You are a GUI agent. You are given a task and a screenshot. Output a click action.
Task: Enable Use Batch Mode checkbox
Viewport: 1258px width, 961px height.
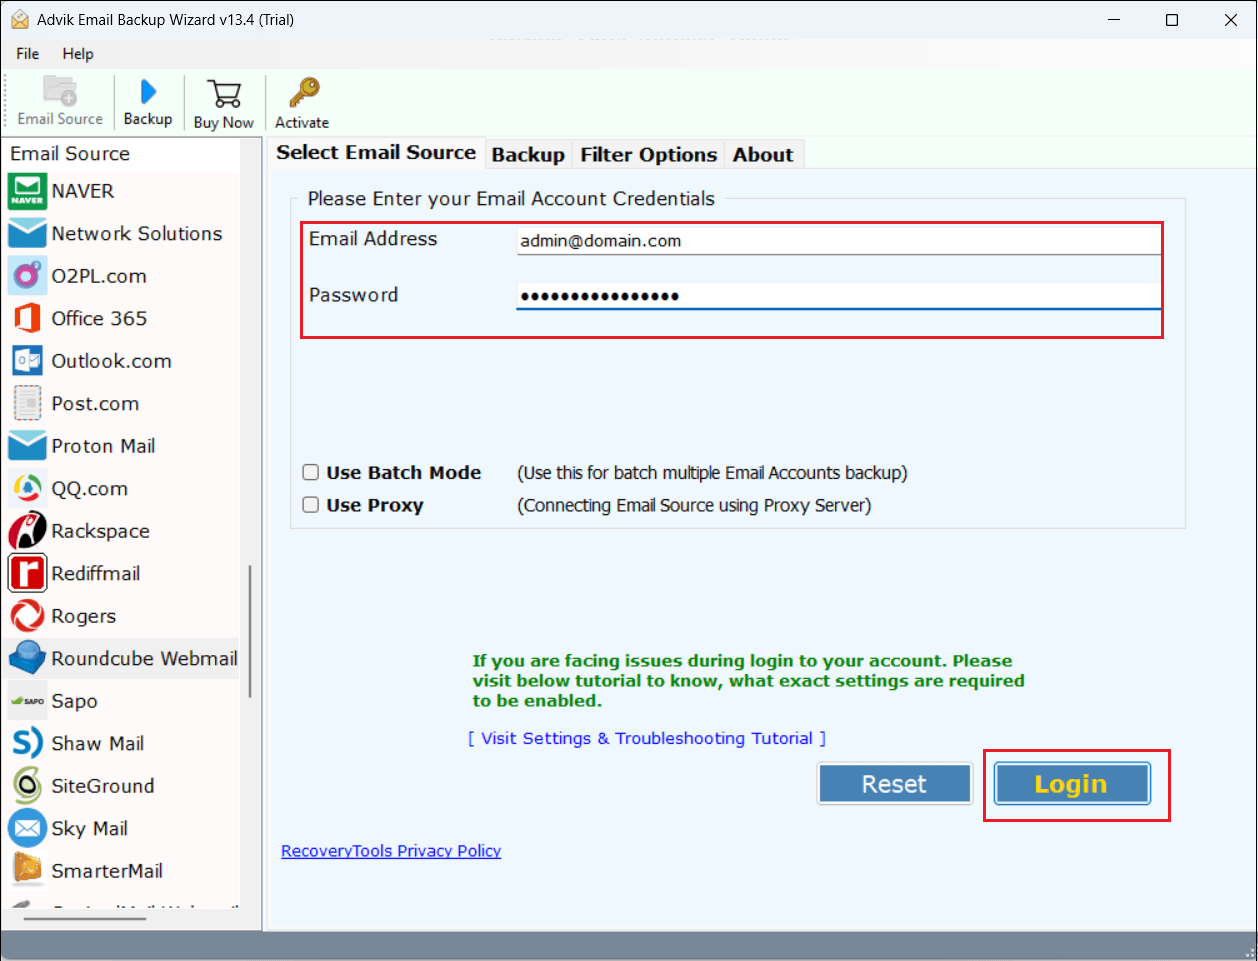[311, 472]
